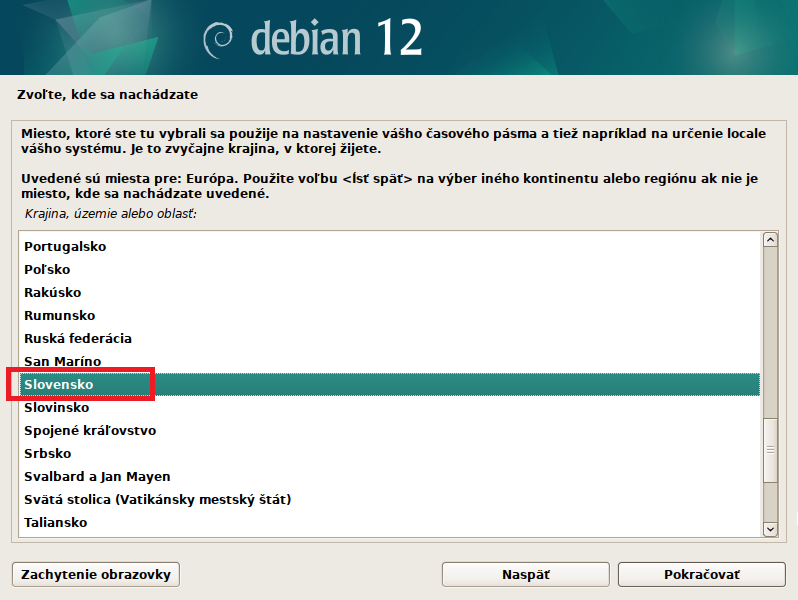
Task: Select Taliansko from the list
Action: [56, 522]
